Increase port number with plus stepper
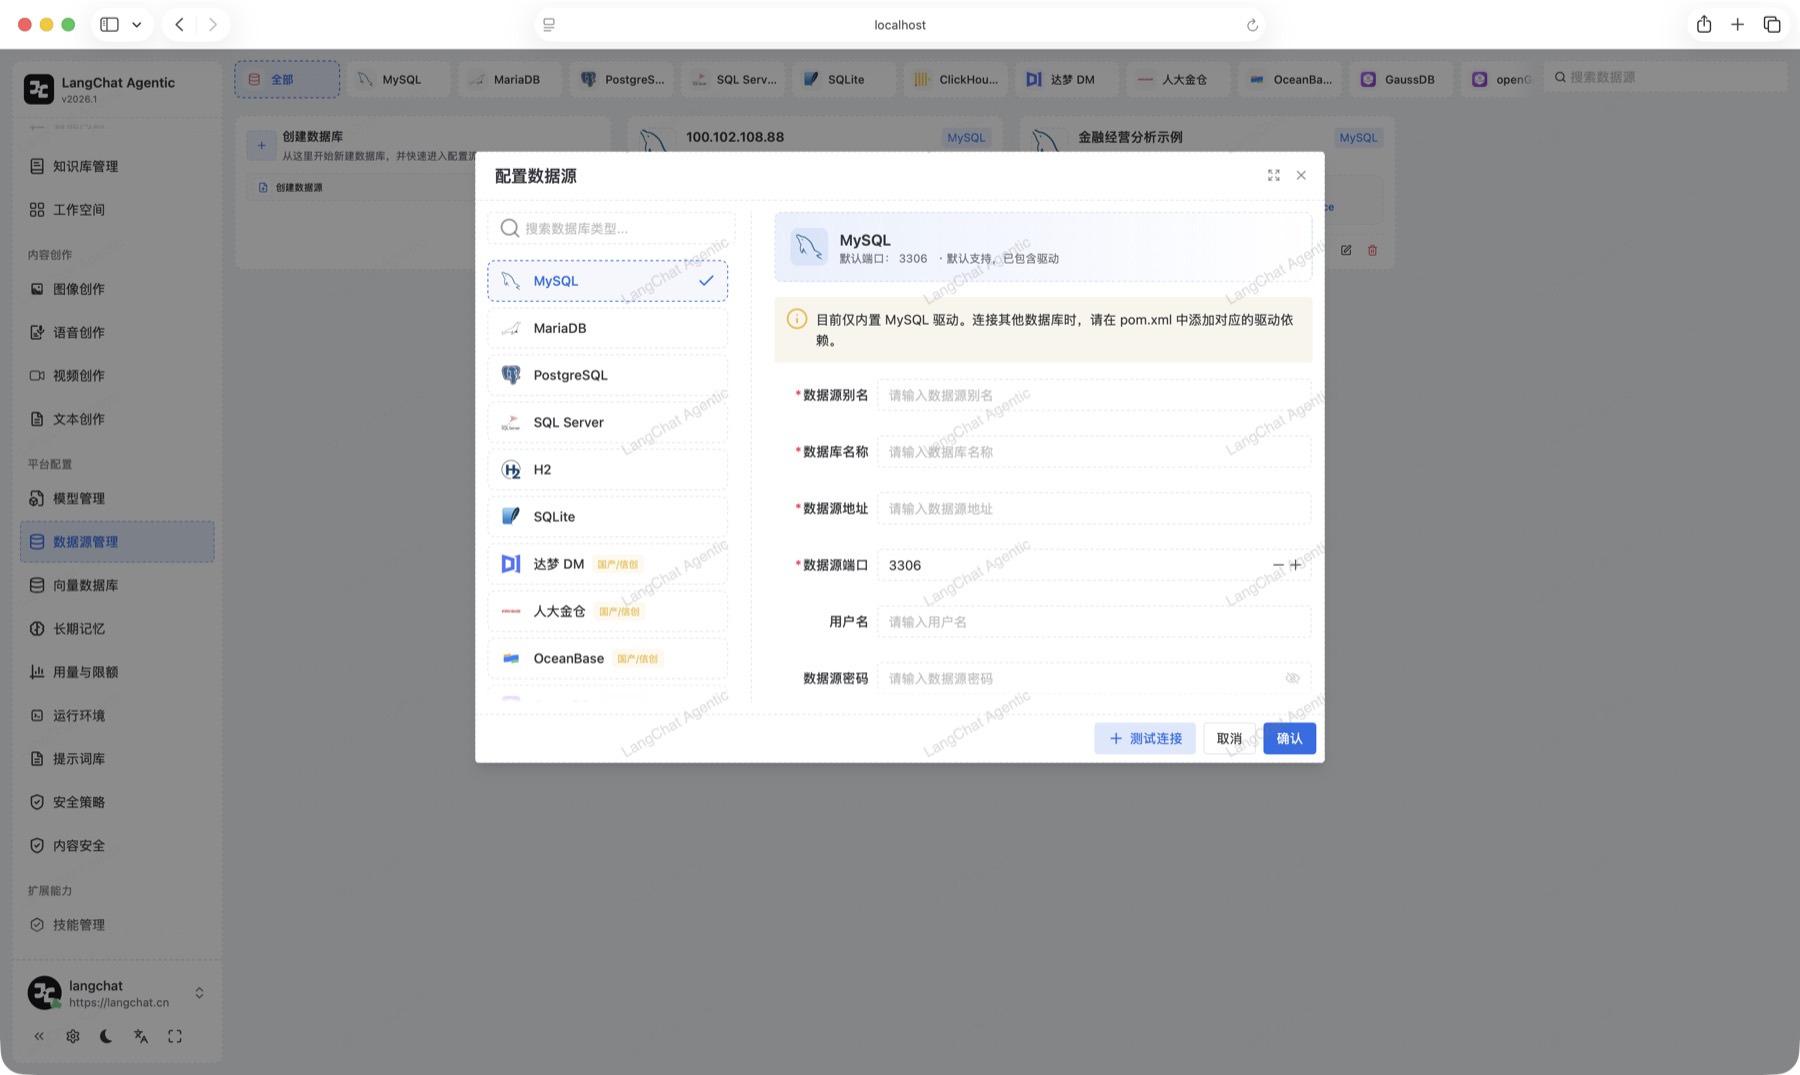This screenshot has width=1800, height=1075. (1295, 565)
